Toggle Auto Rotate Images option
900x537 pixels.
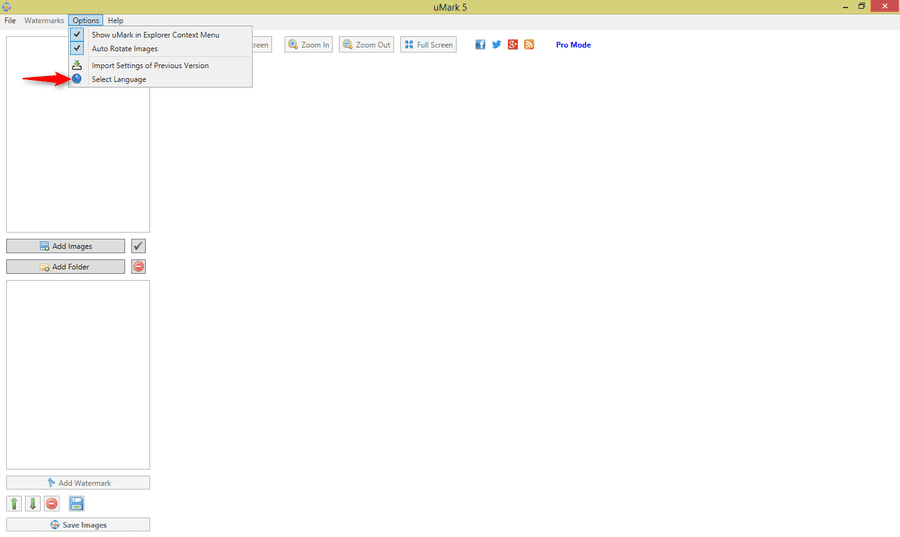160,48
